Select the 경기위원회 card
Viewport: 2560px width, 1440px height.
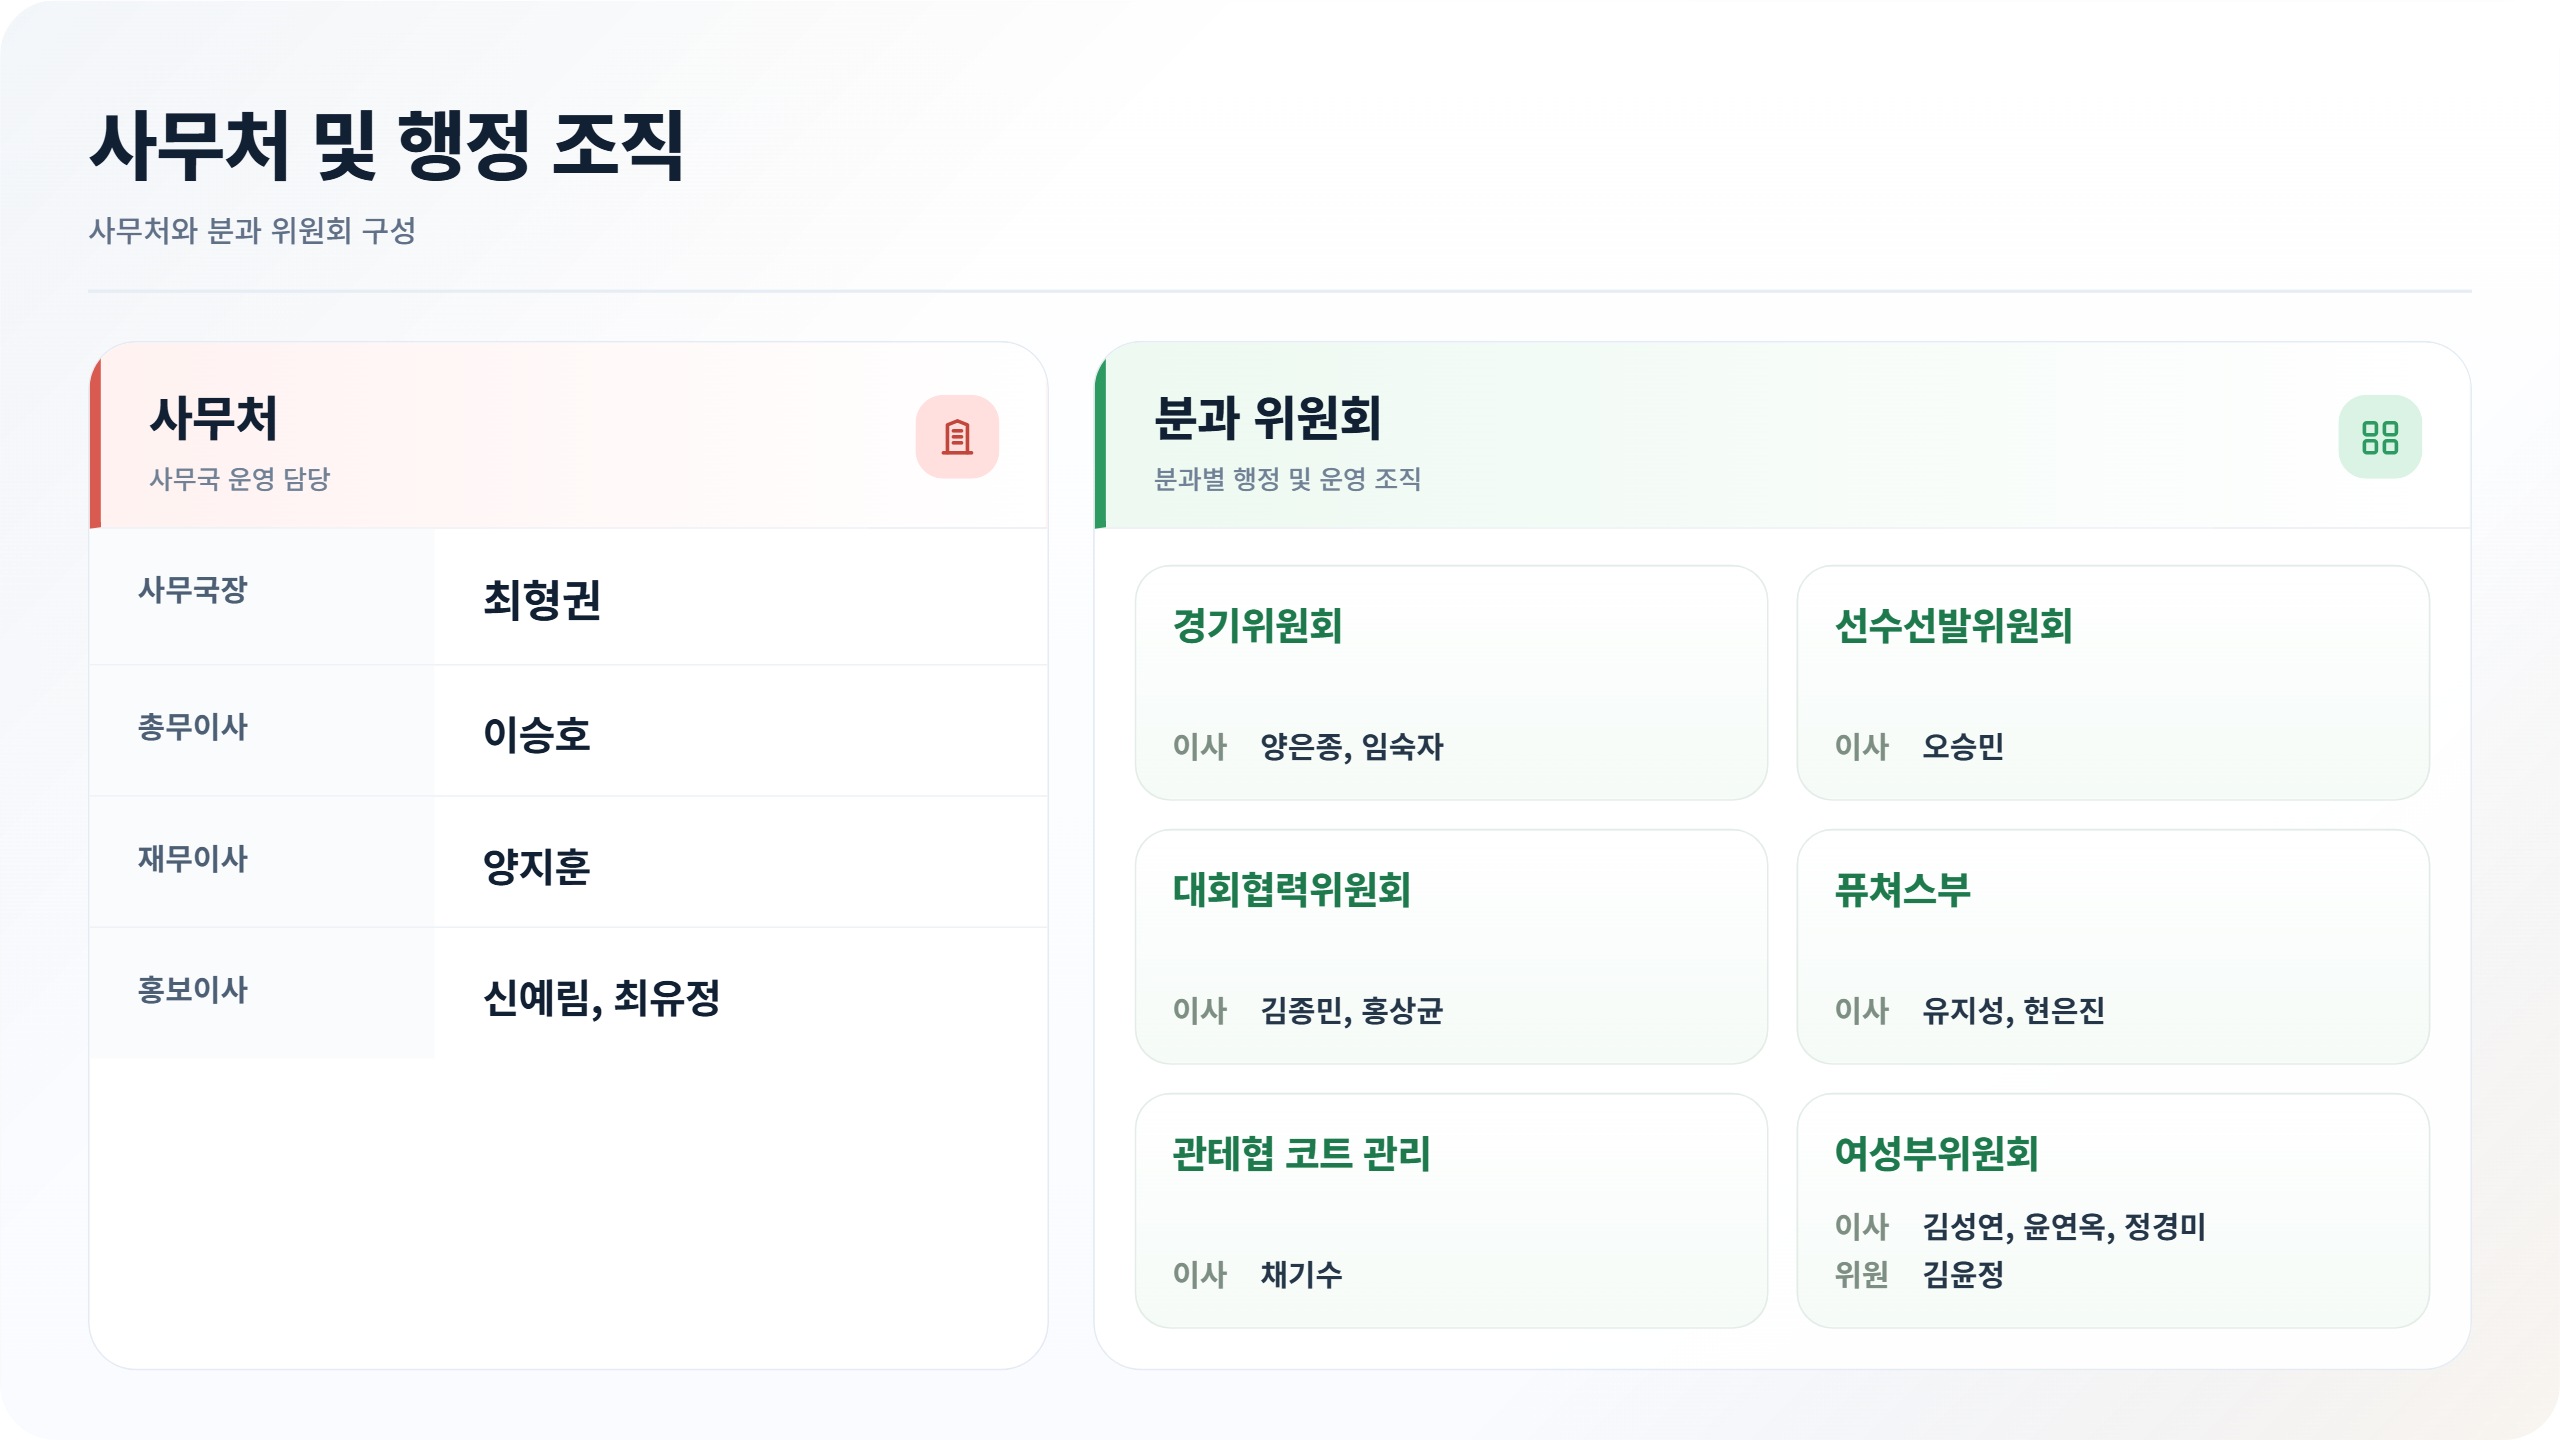point(1450,682)
